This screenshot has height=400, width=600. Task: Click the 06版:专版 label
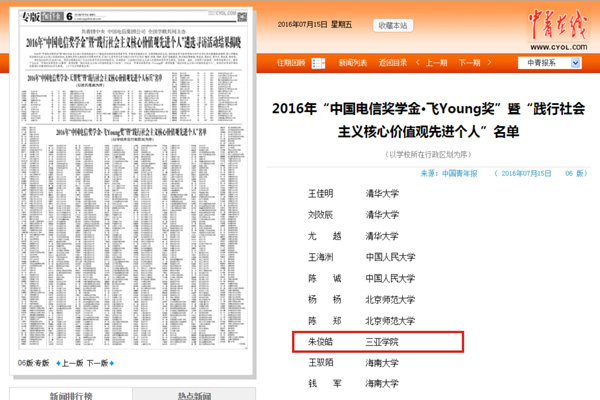33,363
